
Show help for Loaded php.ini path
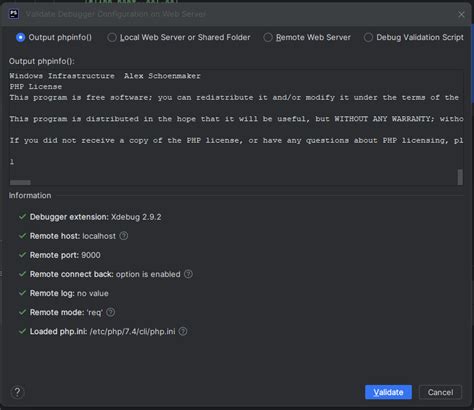click(x=183, y=331)
